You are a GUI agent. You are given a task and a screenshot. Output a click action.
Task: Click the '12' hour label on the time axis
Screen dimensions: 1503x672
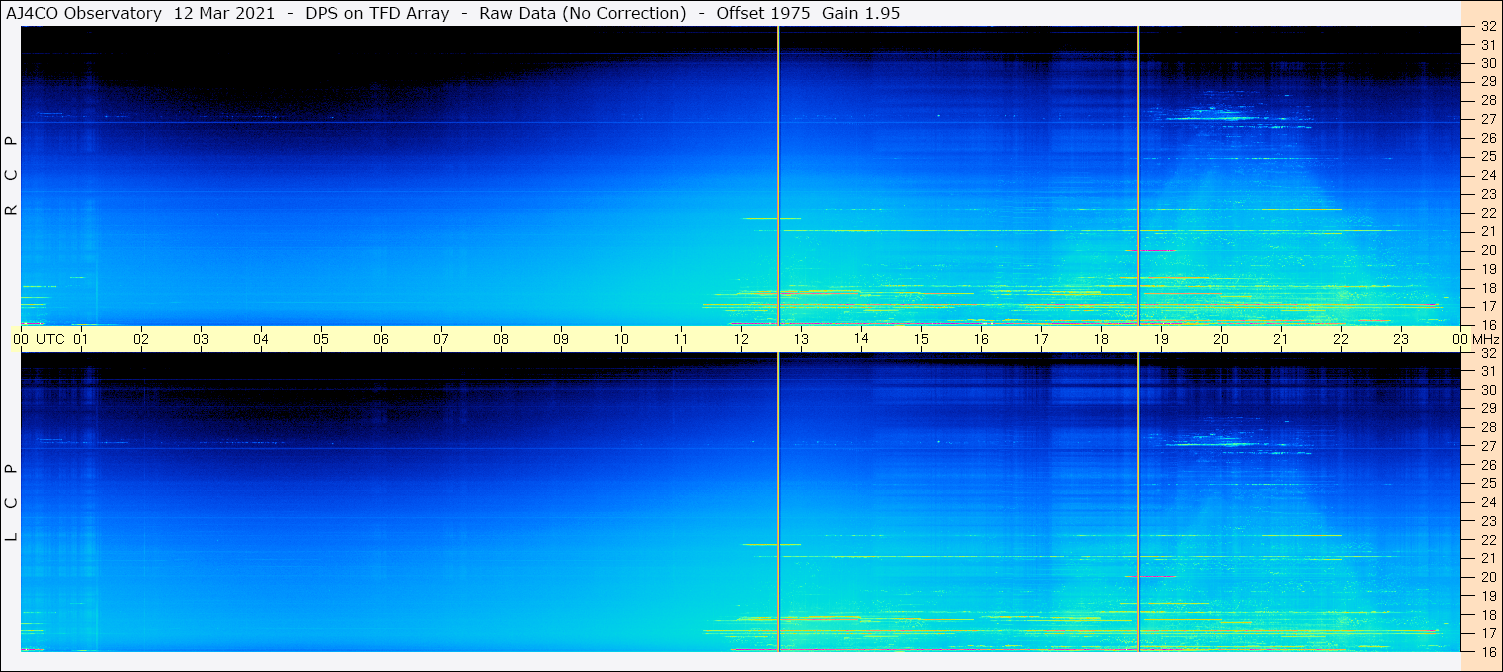click(741, 339)
